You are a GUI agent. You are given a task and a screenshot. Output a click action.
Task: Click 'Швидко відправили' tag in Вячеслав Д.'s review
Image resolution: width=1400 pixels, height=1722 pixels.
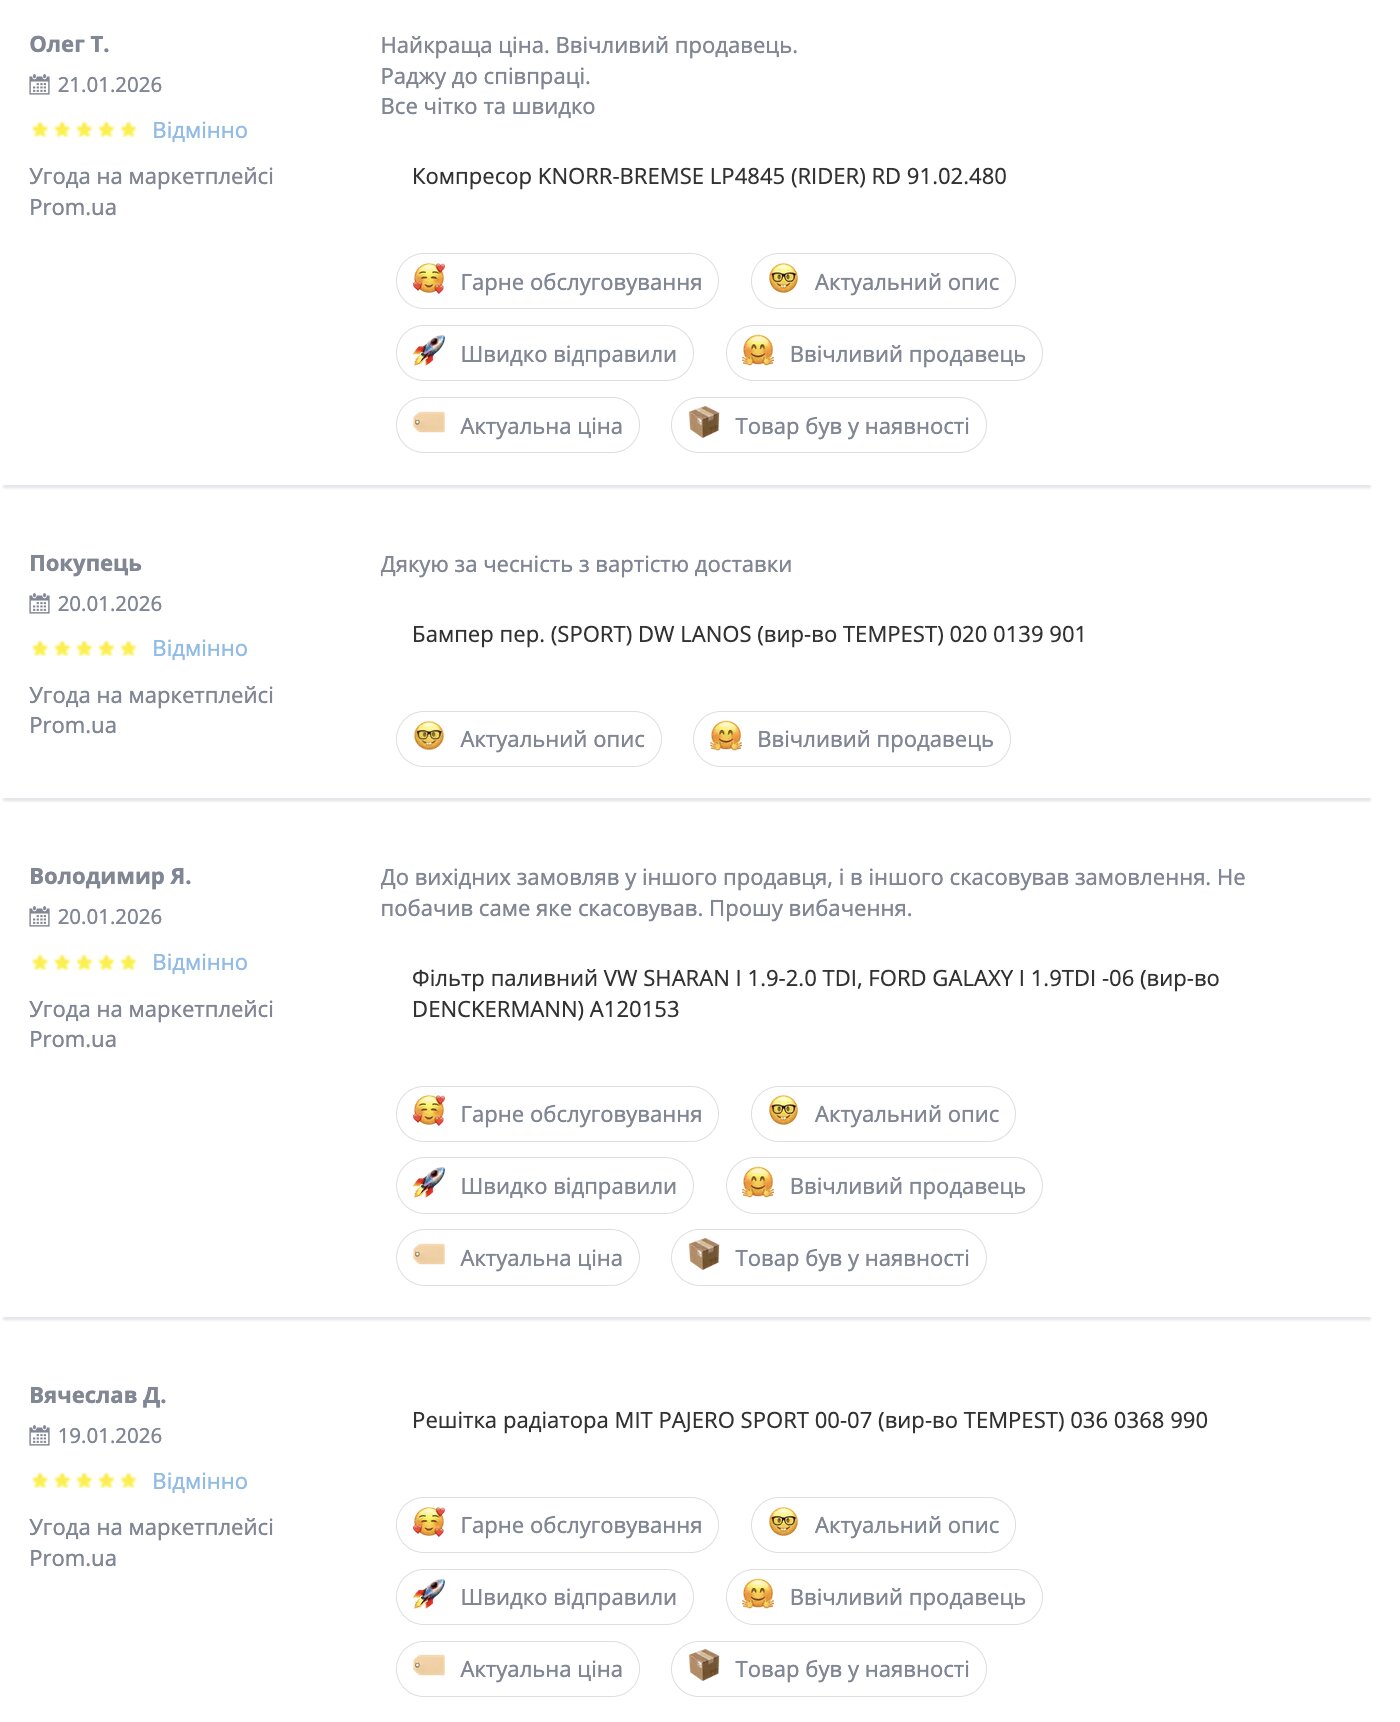[x=545, y=1597]
